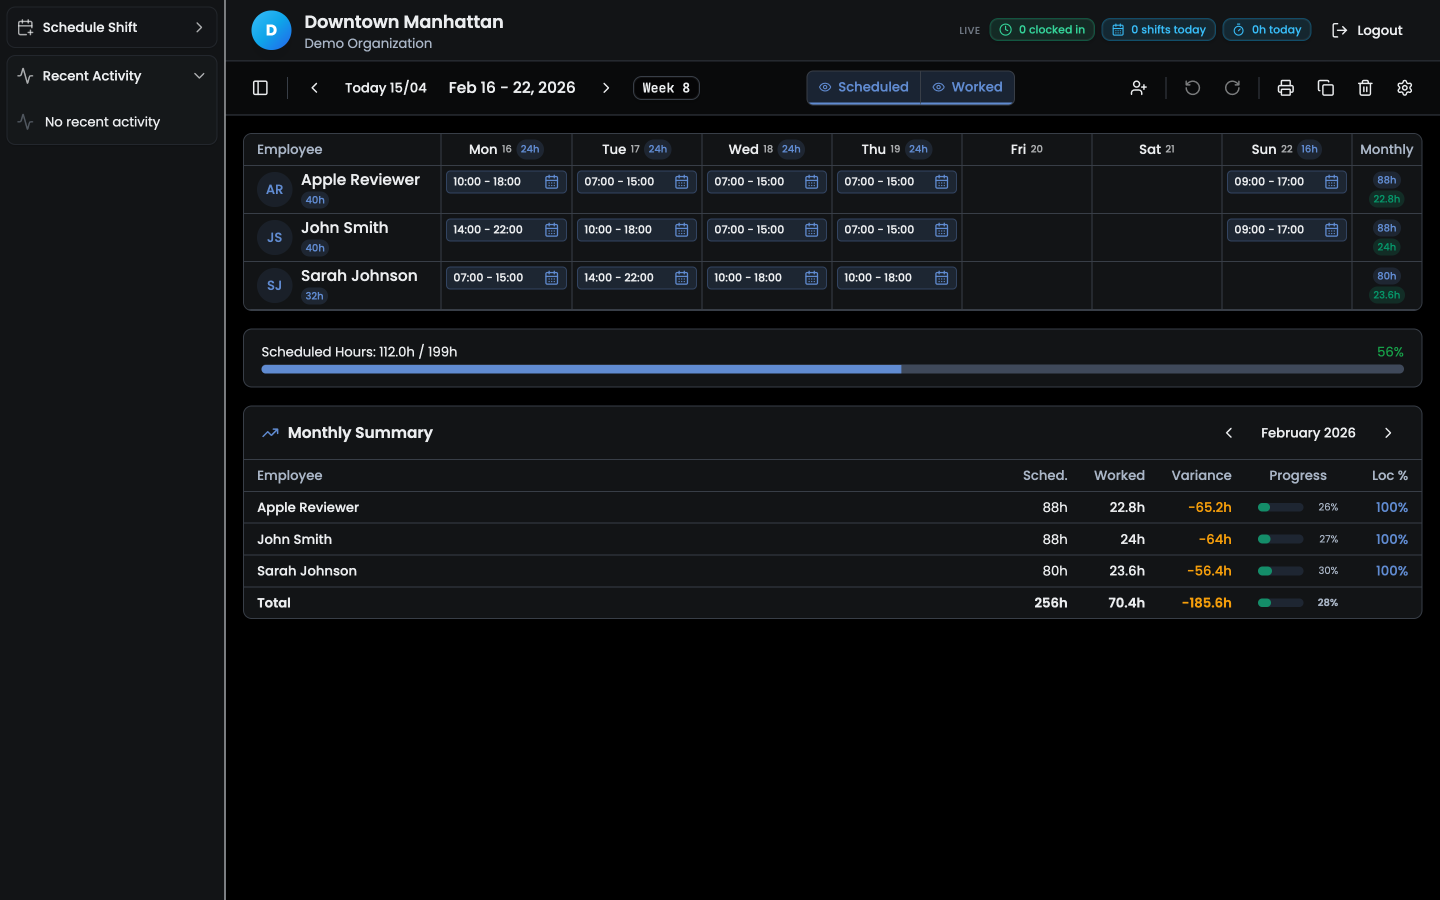The image size is (1440, 900).
Task: Toggle sidebar panel icon
Action: pos(260,88)
